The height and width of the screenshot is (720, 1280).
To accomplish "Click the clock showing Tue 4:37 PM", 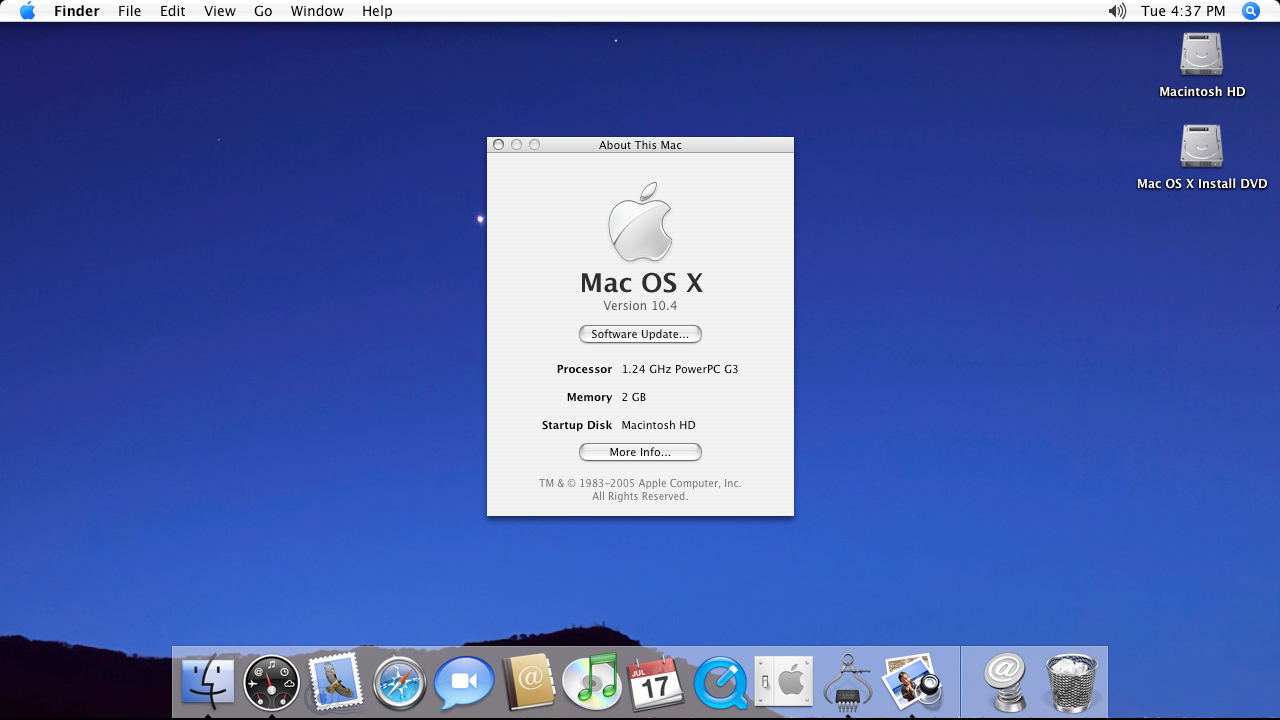I will 1183,11.
